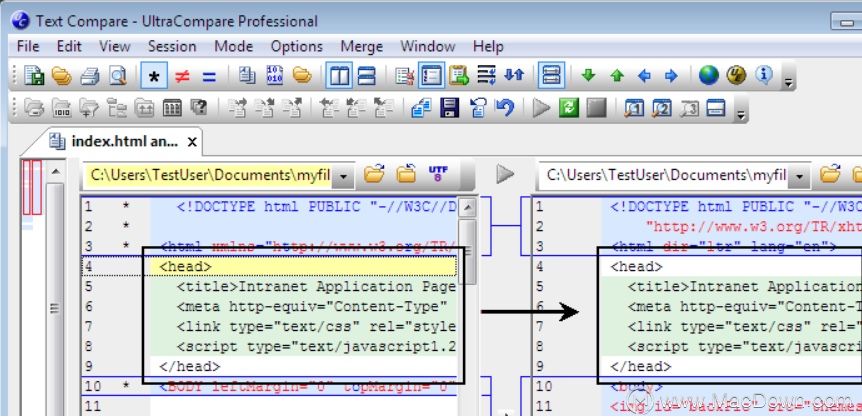Click the gray play arrow between file paths
This screenshot has width=862, height=420.
pyautogui.click(x=505, y=174)
